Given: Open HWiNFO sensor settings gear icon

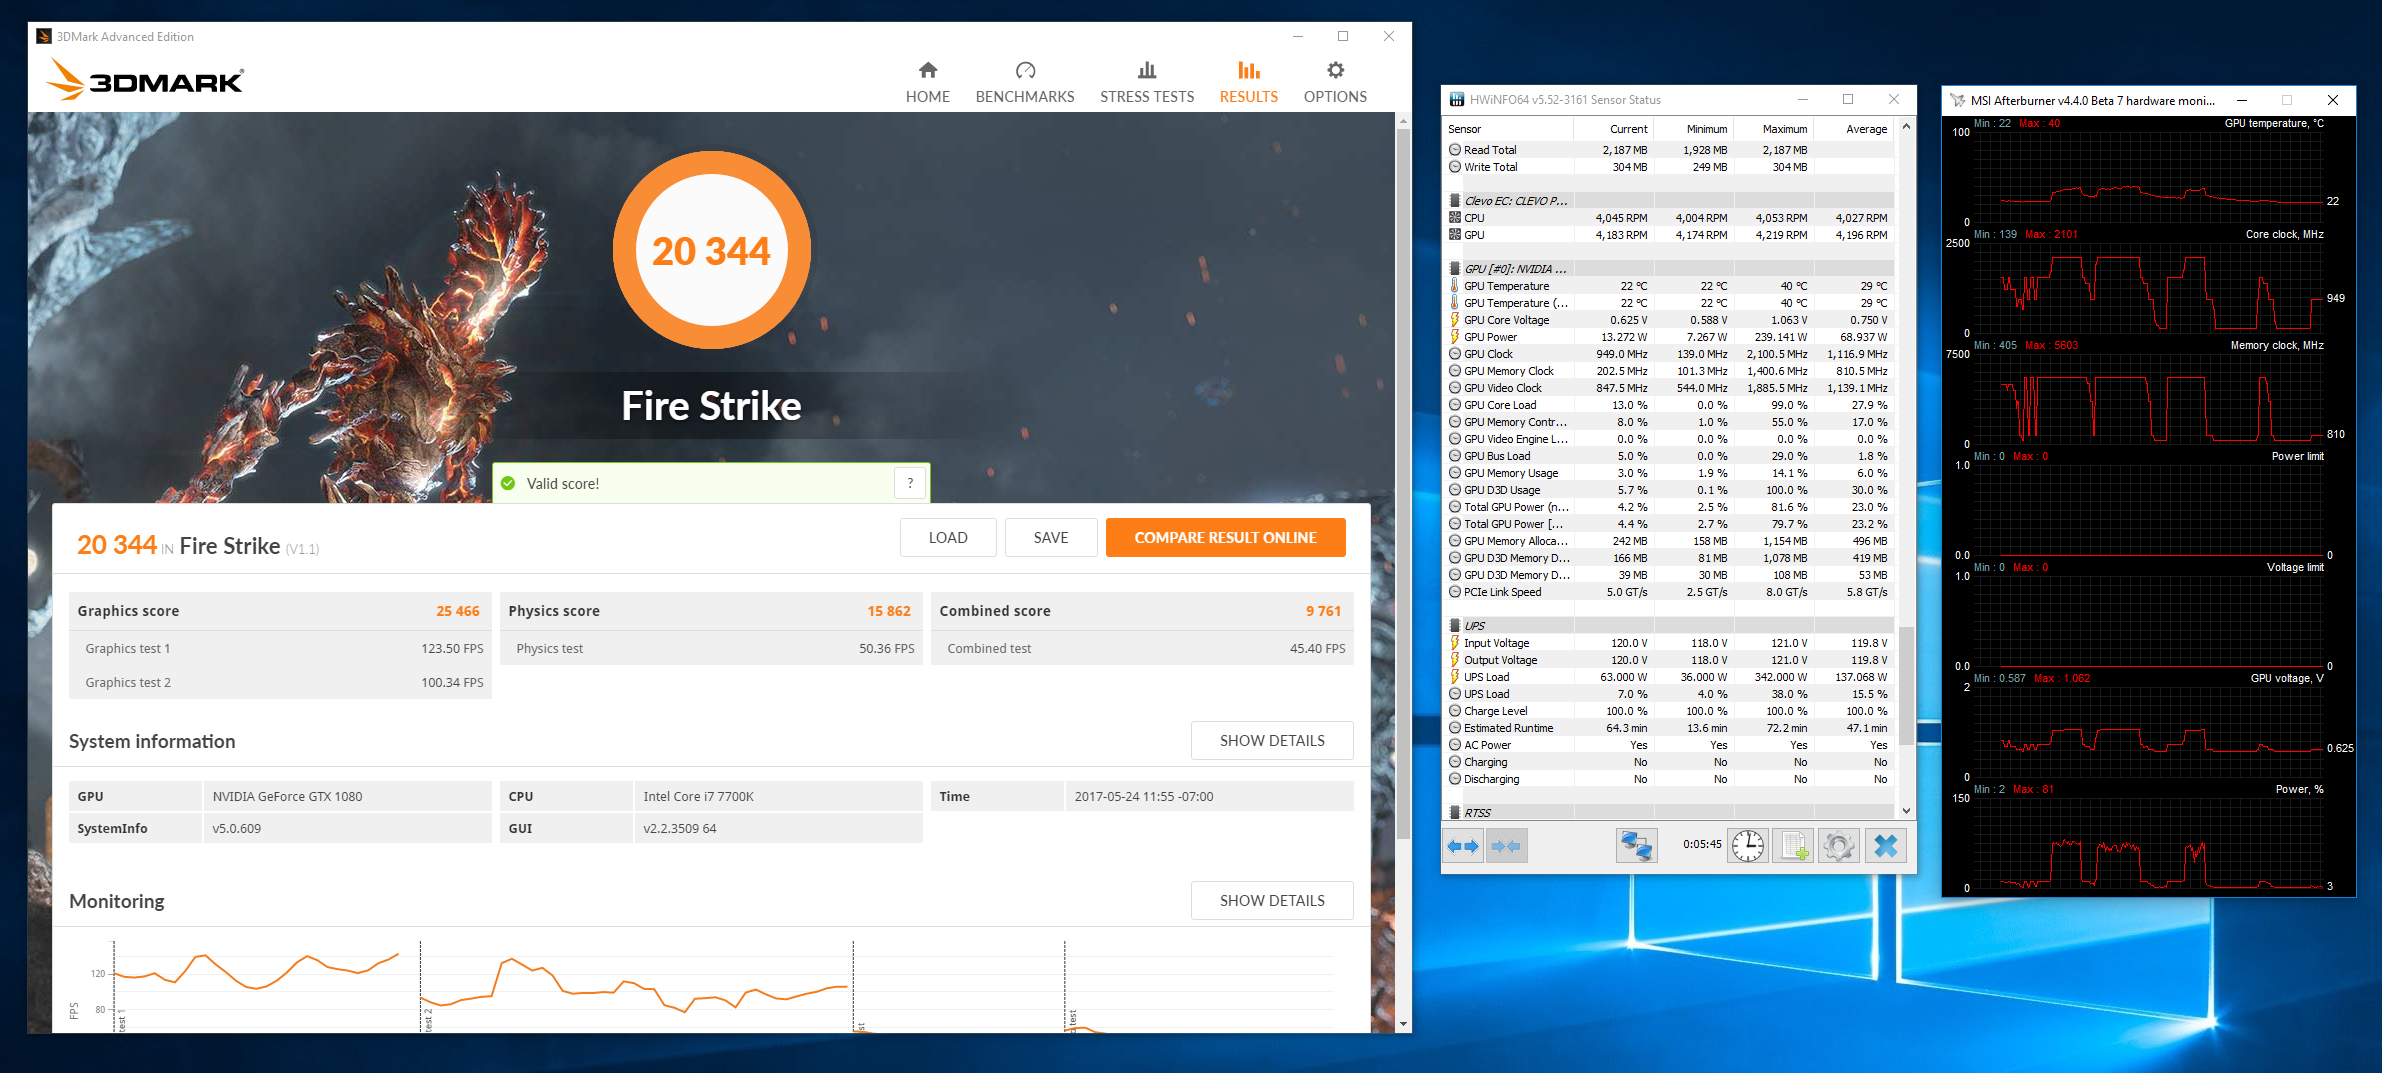Looking at the screenshot, I should pyautogui.click(x=1838, y=846).
